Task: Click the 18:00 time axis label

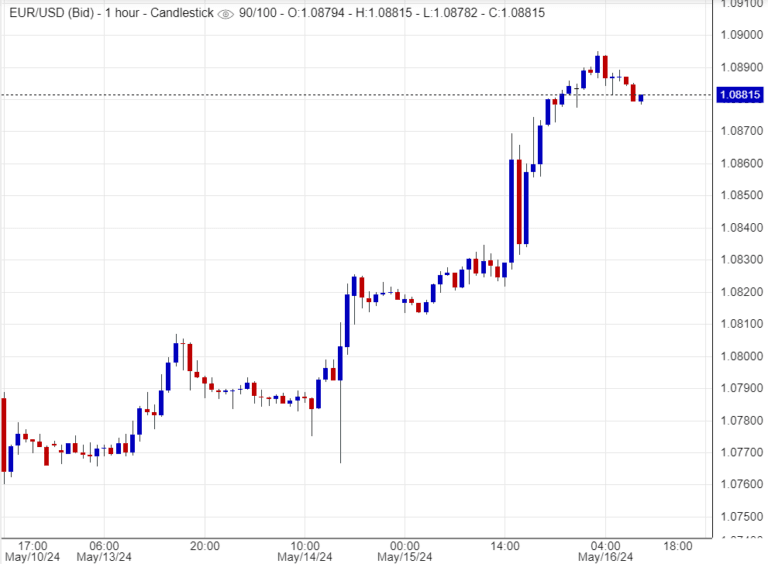Action: 678,546
